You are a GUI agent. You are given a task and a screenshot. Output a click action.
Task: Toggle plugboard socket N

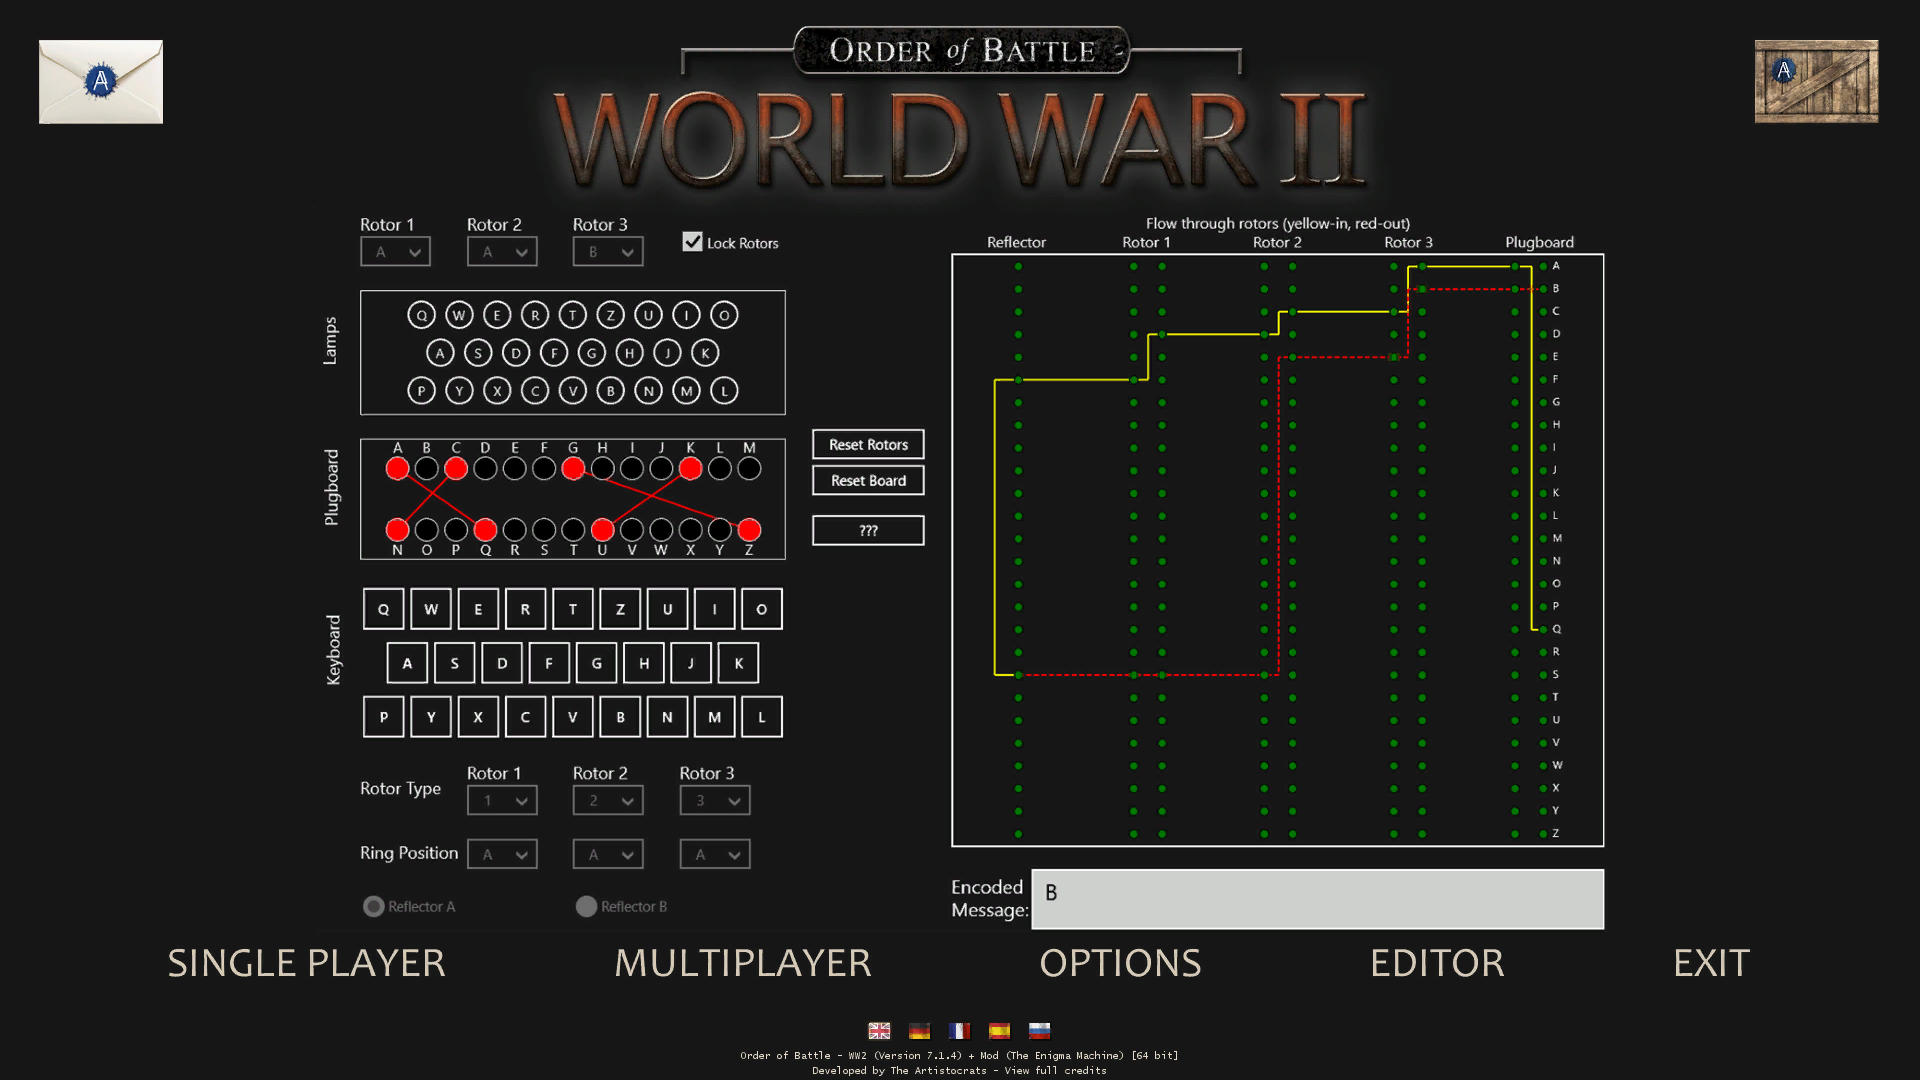pos(397,529)
